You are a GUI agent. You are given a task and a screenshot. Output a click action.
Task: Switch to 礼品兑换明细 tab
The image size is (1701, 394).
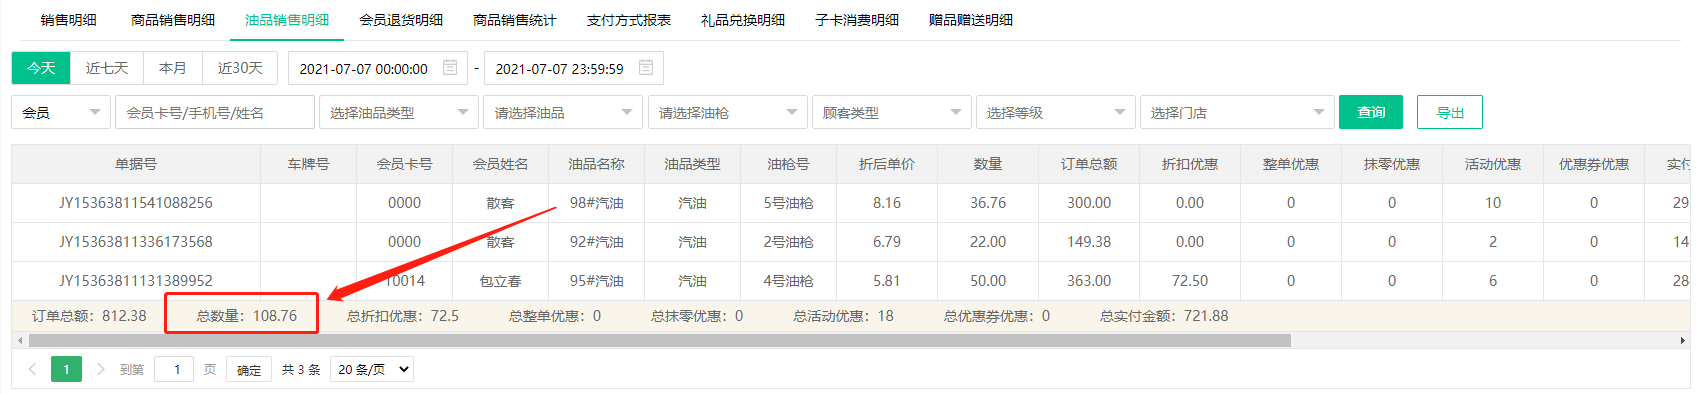(743, 20)
